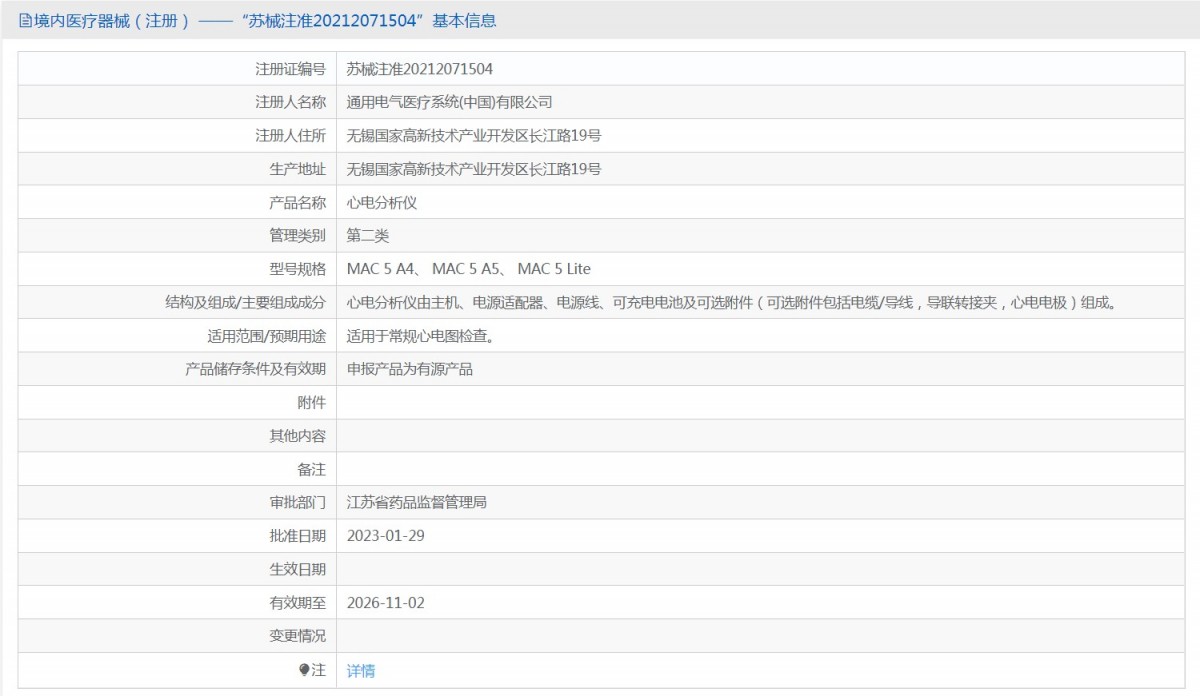
Task: Select the product name 心电分析仪
Action: 382,202
